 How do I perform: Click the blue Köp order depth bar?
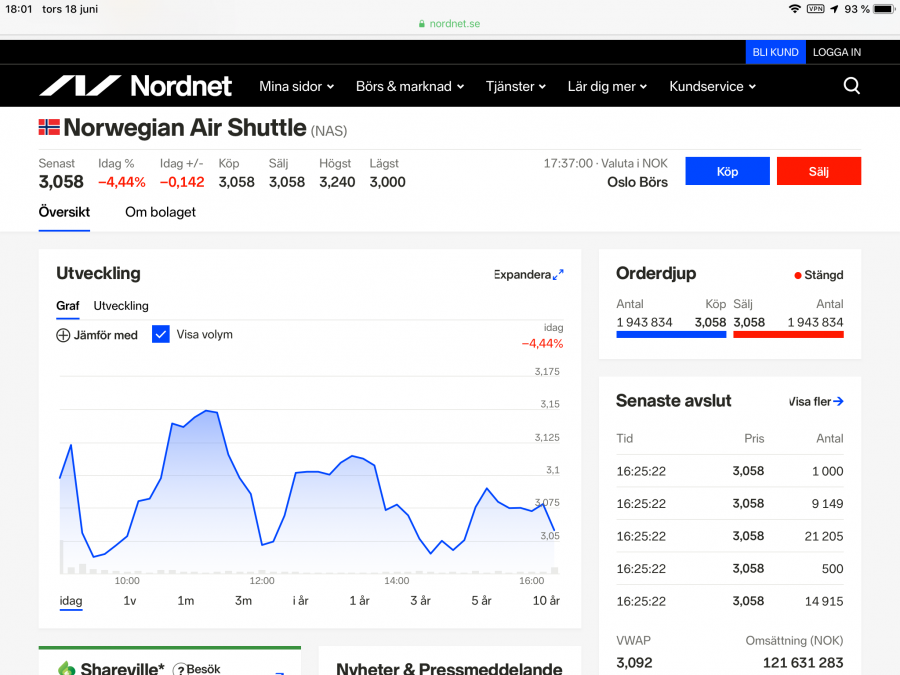[x=671, y=334]
